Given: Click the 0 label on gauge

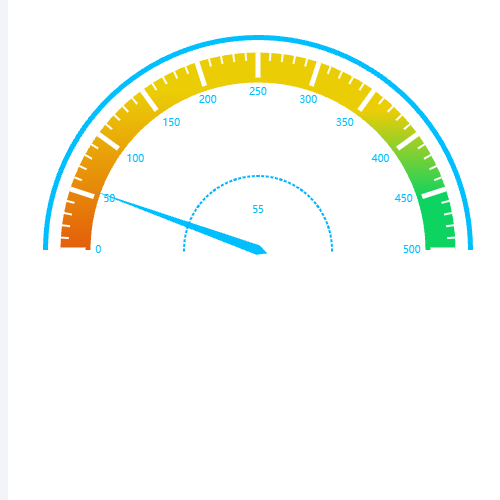Looking at the screenshot, I should point(98,249).
